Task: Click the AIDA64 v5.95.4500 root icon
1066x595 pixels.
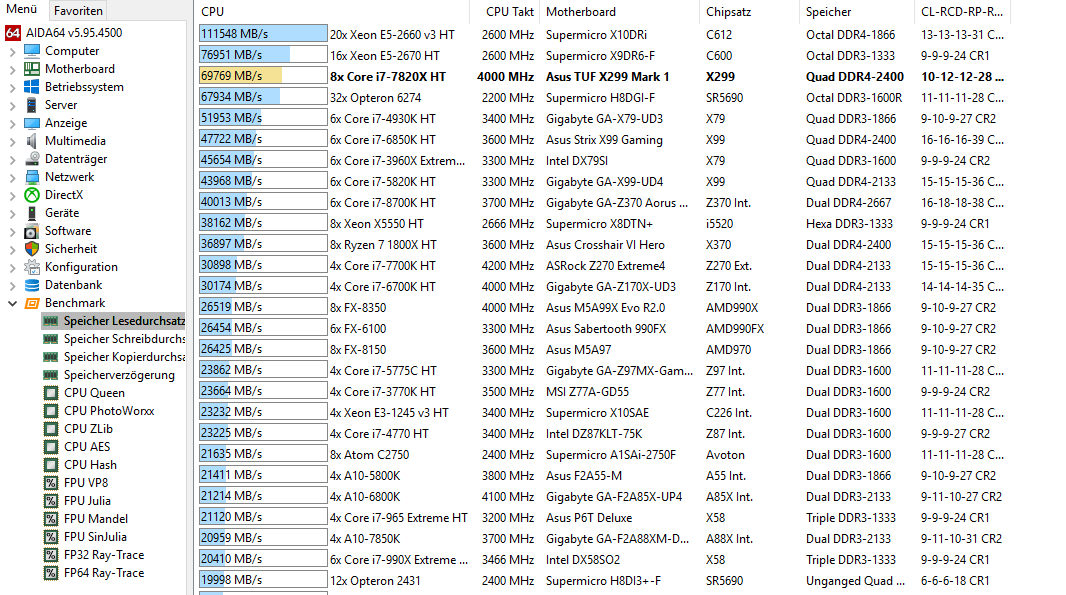Action: (12, 33)
